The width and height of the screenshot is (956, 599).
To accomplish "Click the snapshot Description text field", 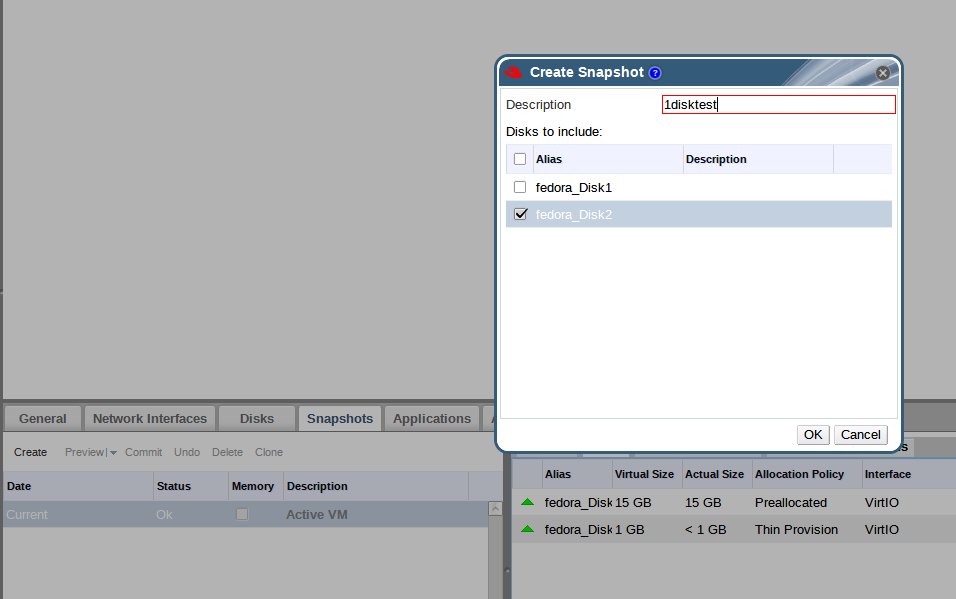I will (x=778, y=105).
